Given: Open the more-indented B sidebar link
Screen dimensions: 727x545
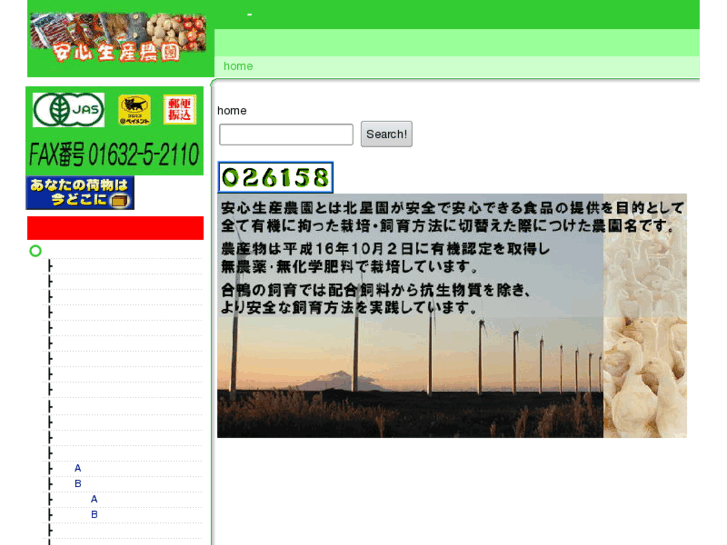Looking at the screenshot, I should point(94,514).
